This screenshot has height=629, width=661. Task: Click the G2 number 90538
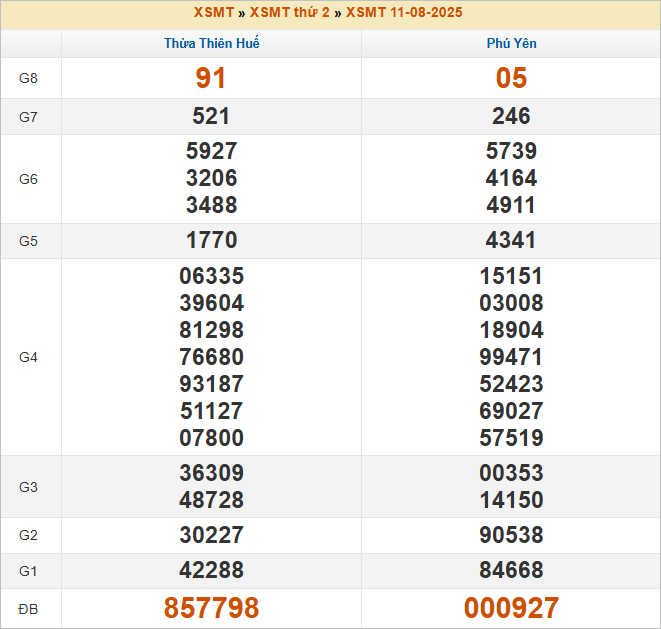tap(511, 535)
